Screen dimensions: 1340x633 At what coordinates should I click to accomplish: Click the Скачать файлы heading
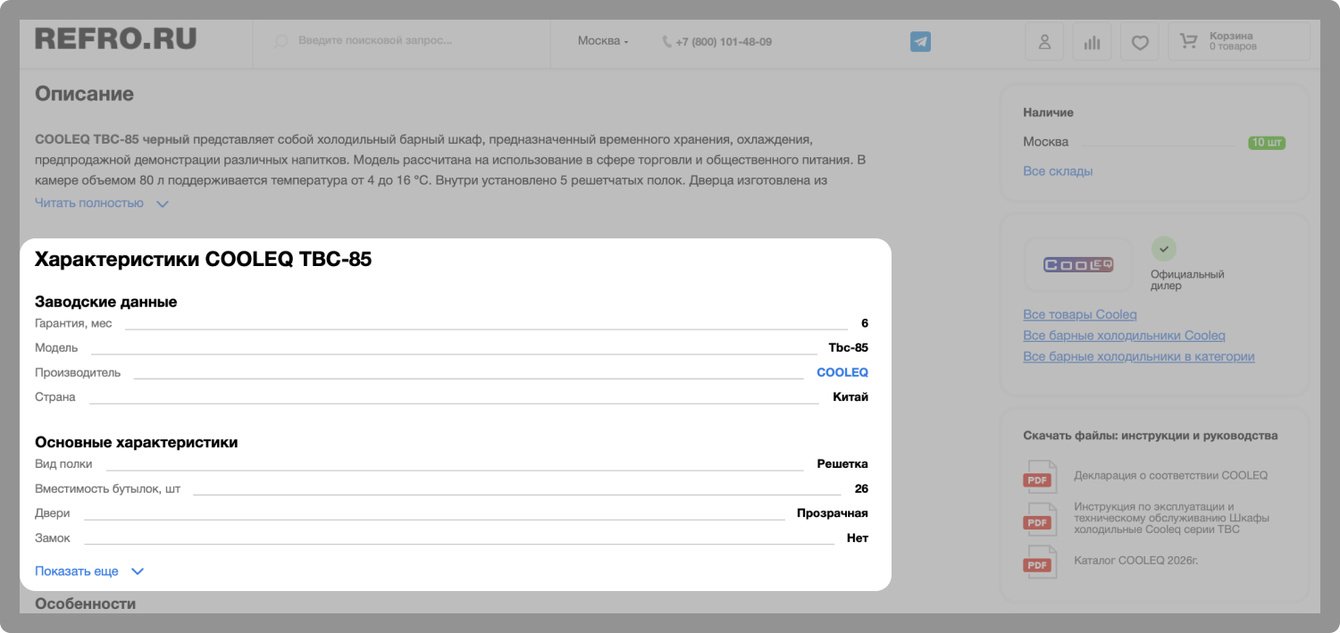click(x=1150, y=435)
